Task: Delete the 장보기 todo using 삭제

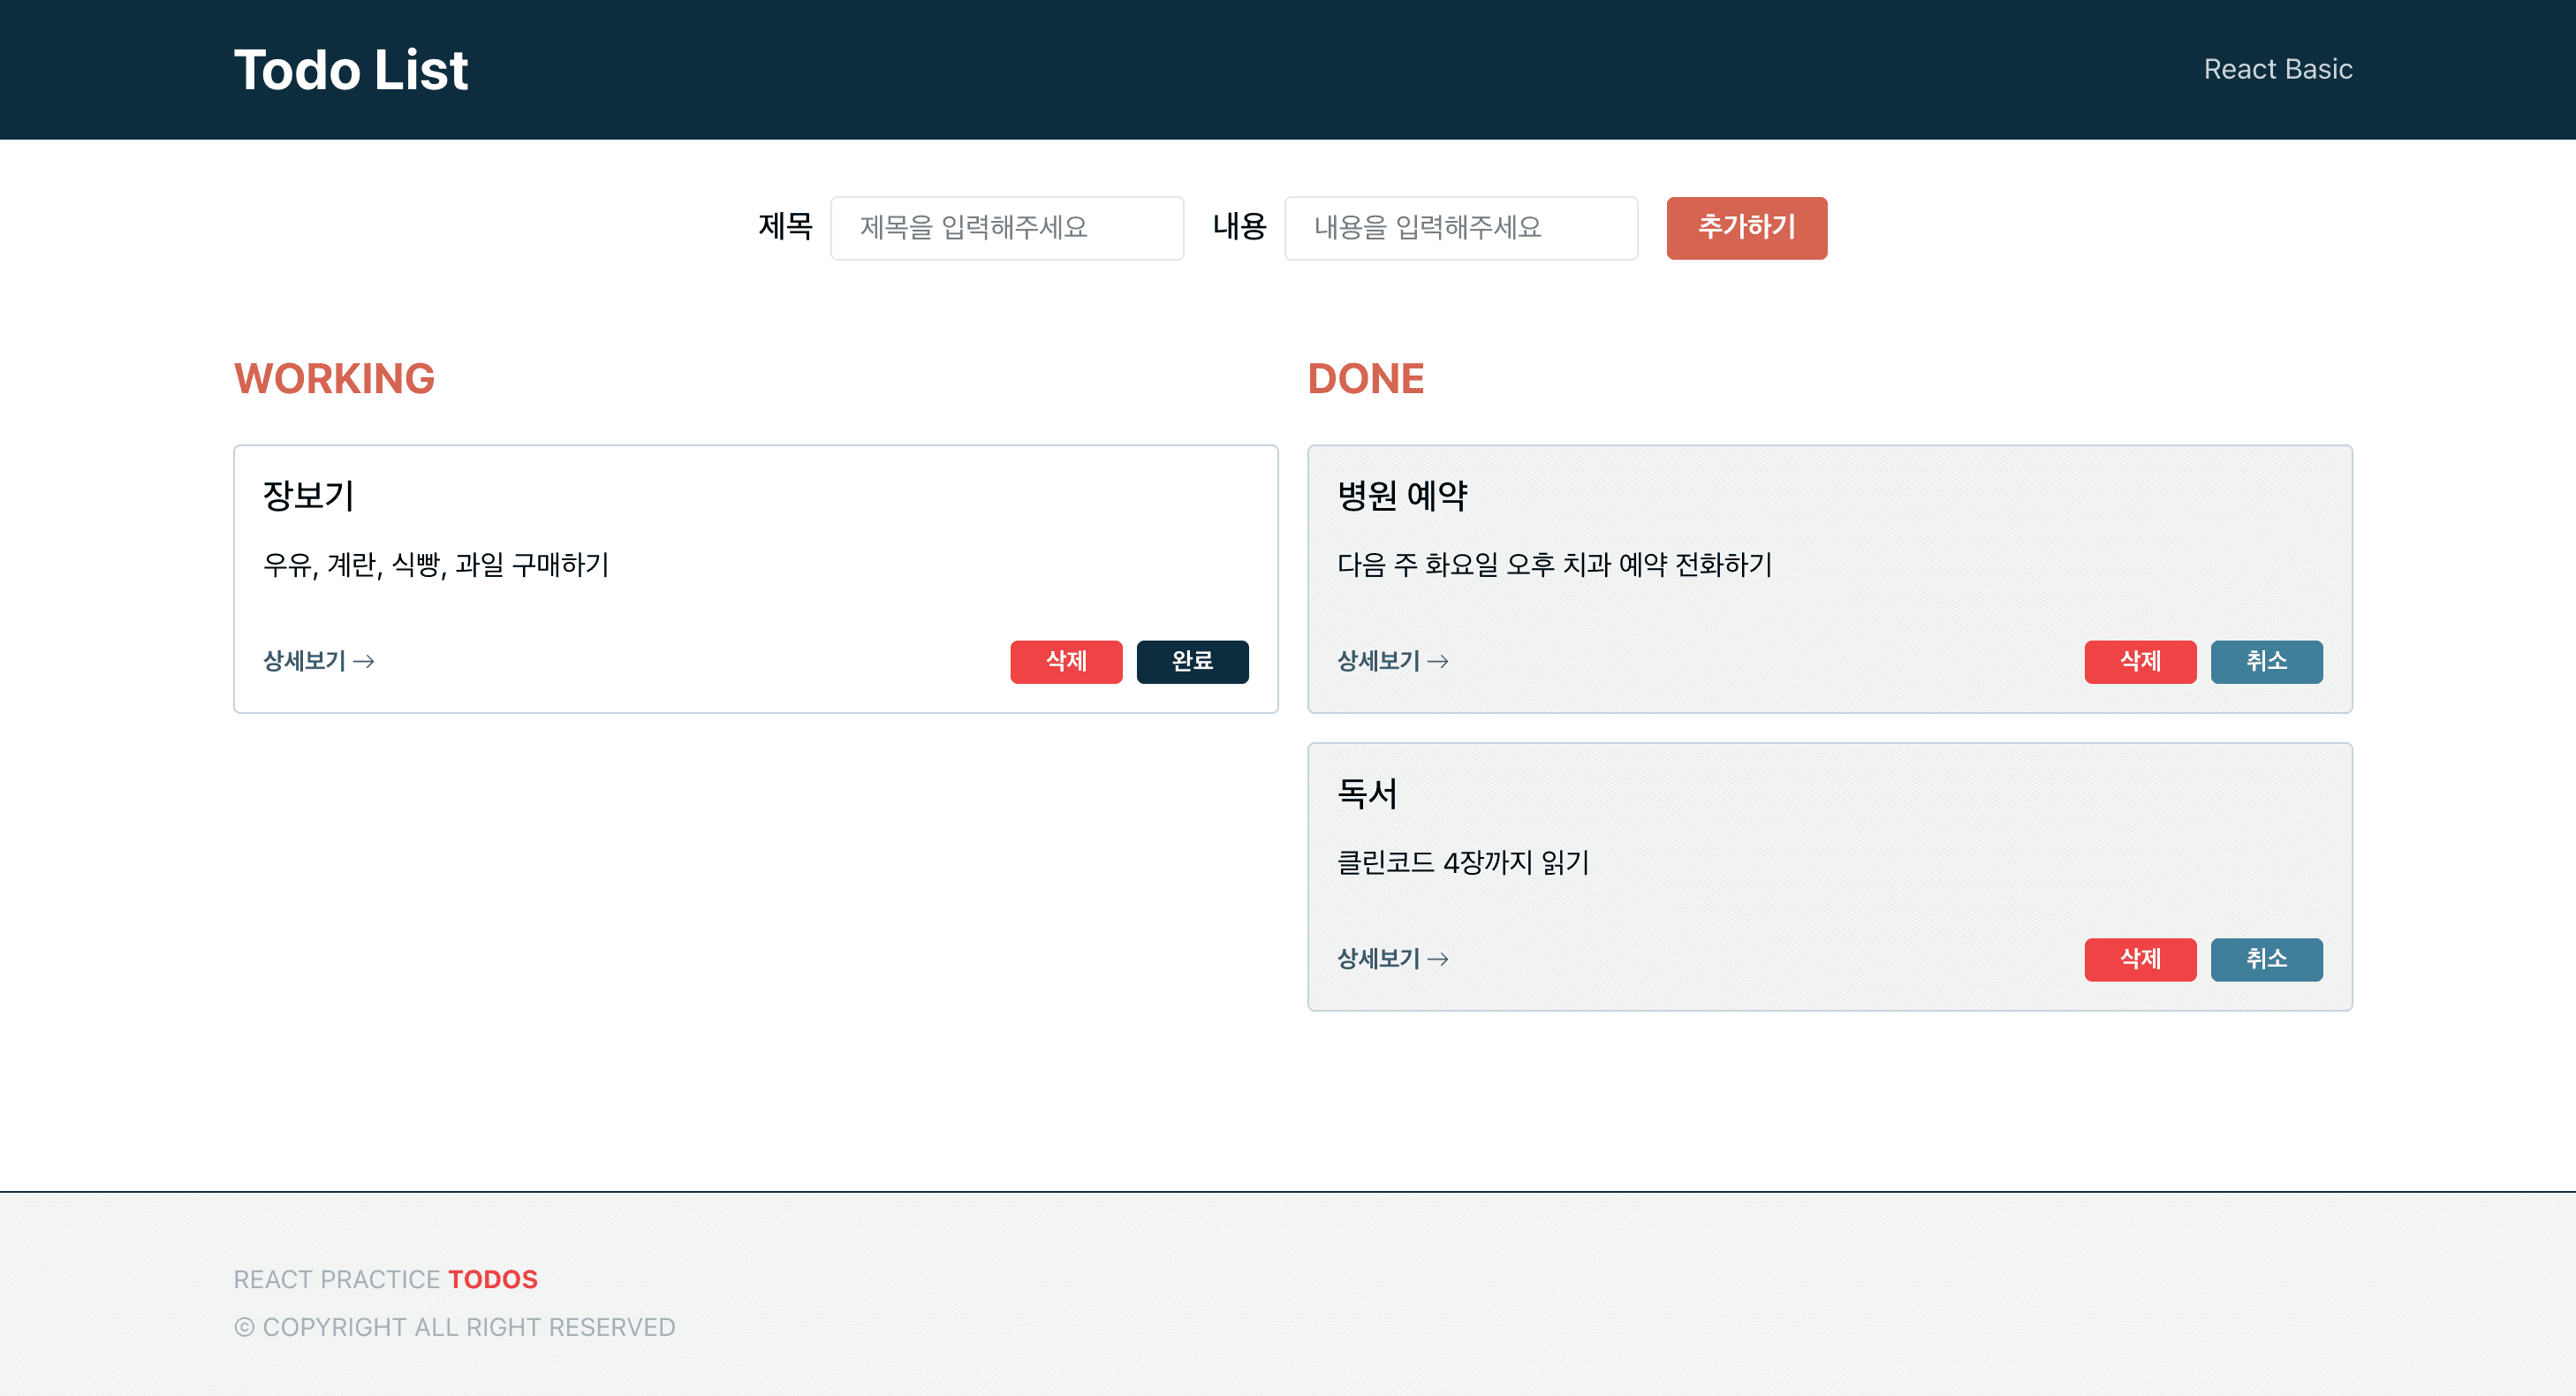Action: click(x=1066, y=661)
